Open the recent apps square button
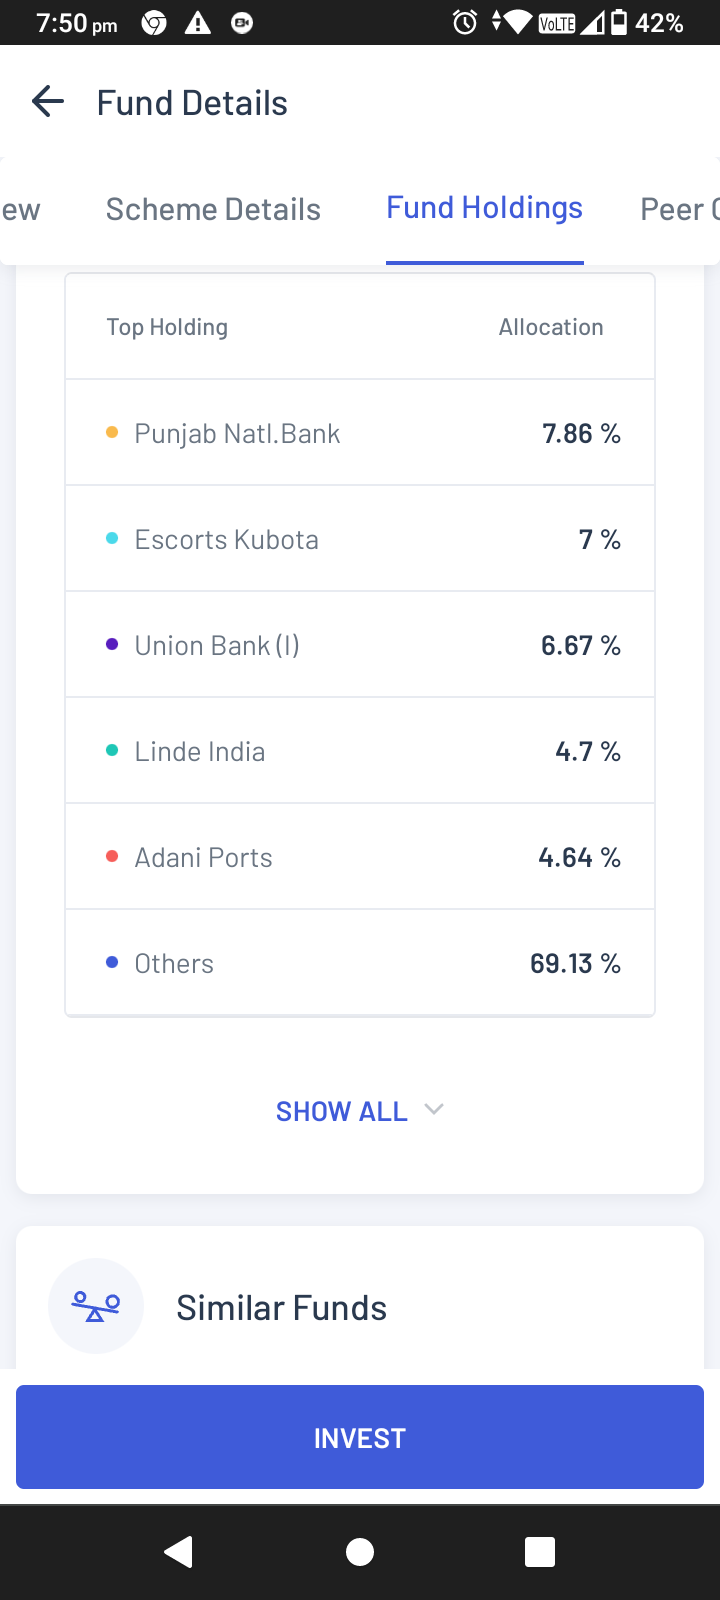The image size is (720, 1600). click(x=540, y=1552)
